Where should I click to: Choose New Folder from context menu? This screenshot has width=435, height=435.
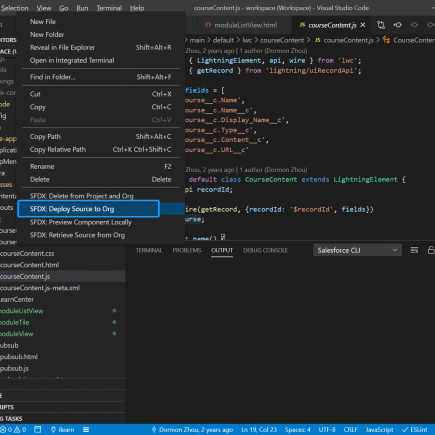101,35
